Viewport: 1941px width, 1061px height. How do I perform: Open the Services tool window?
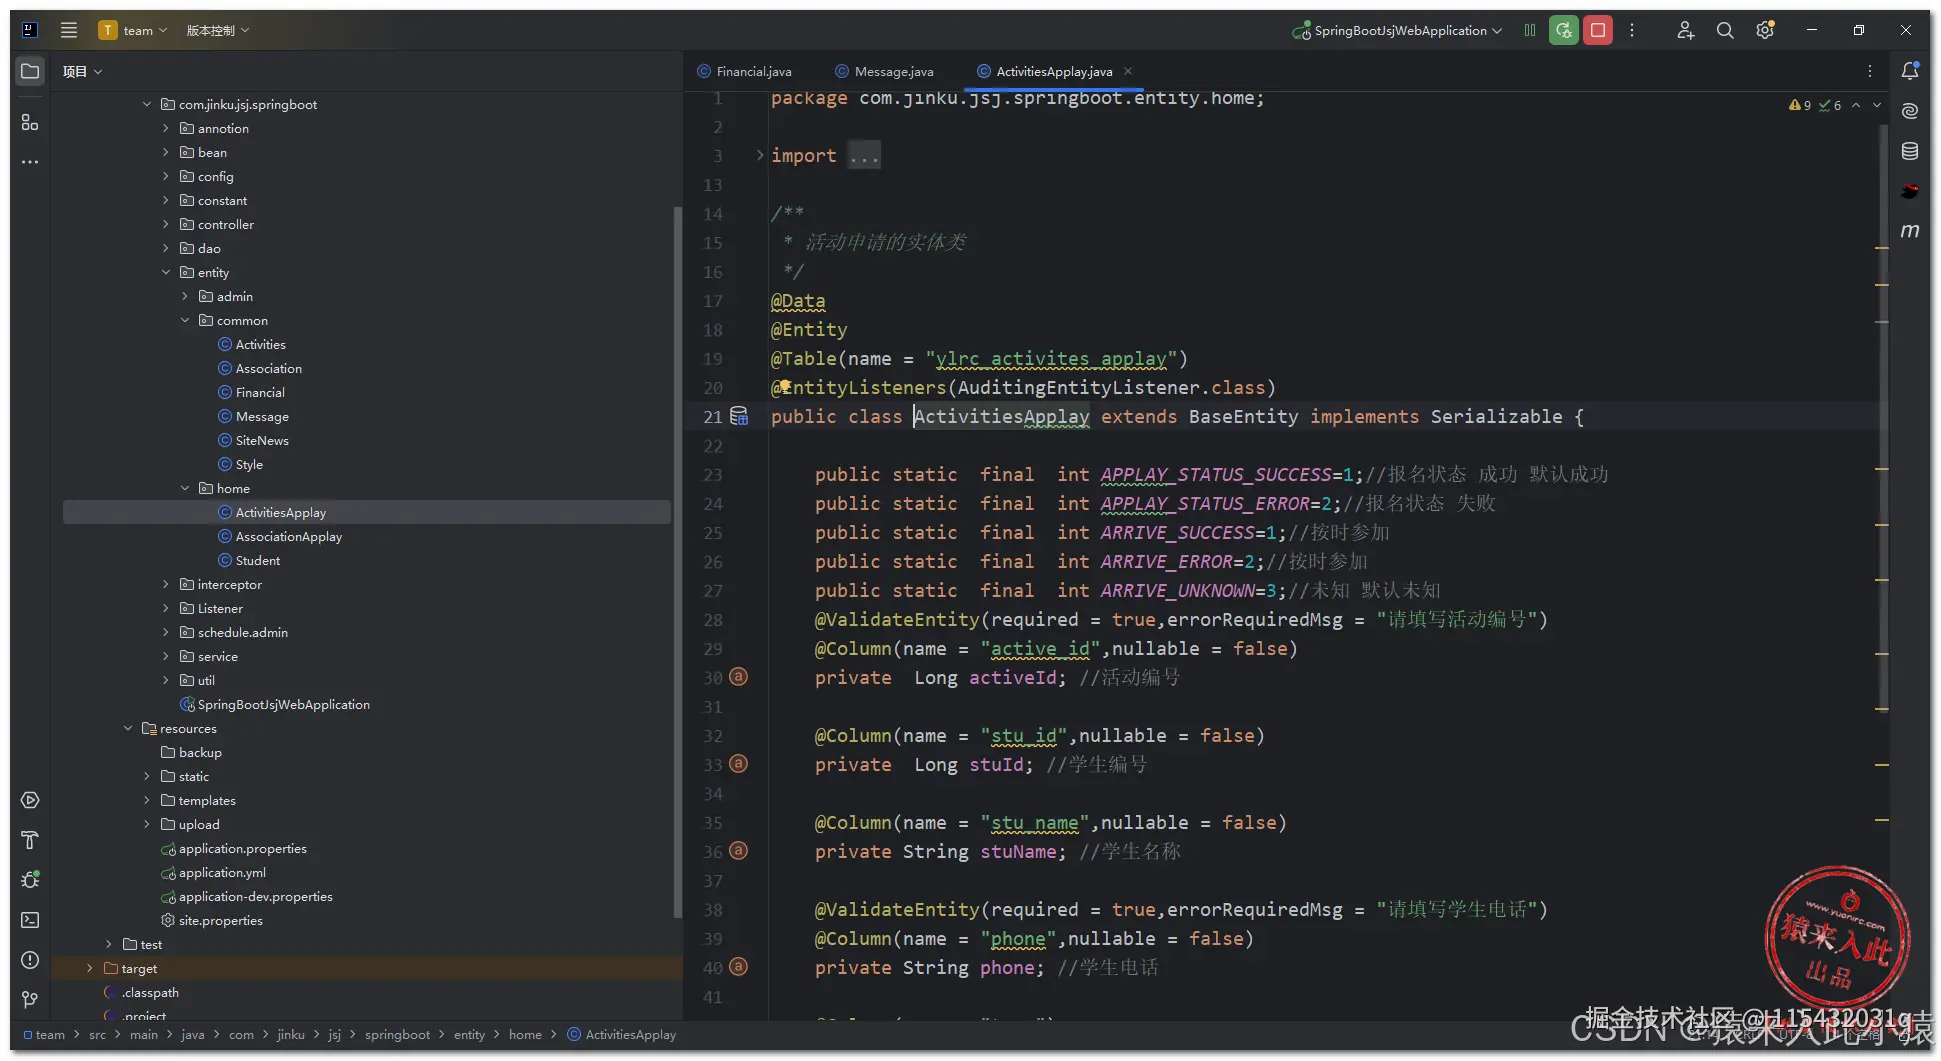coord(30,800)
